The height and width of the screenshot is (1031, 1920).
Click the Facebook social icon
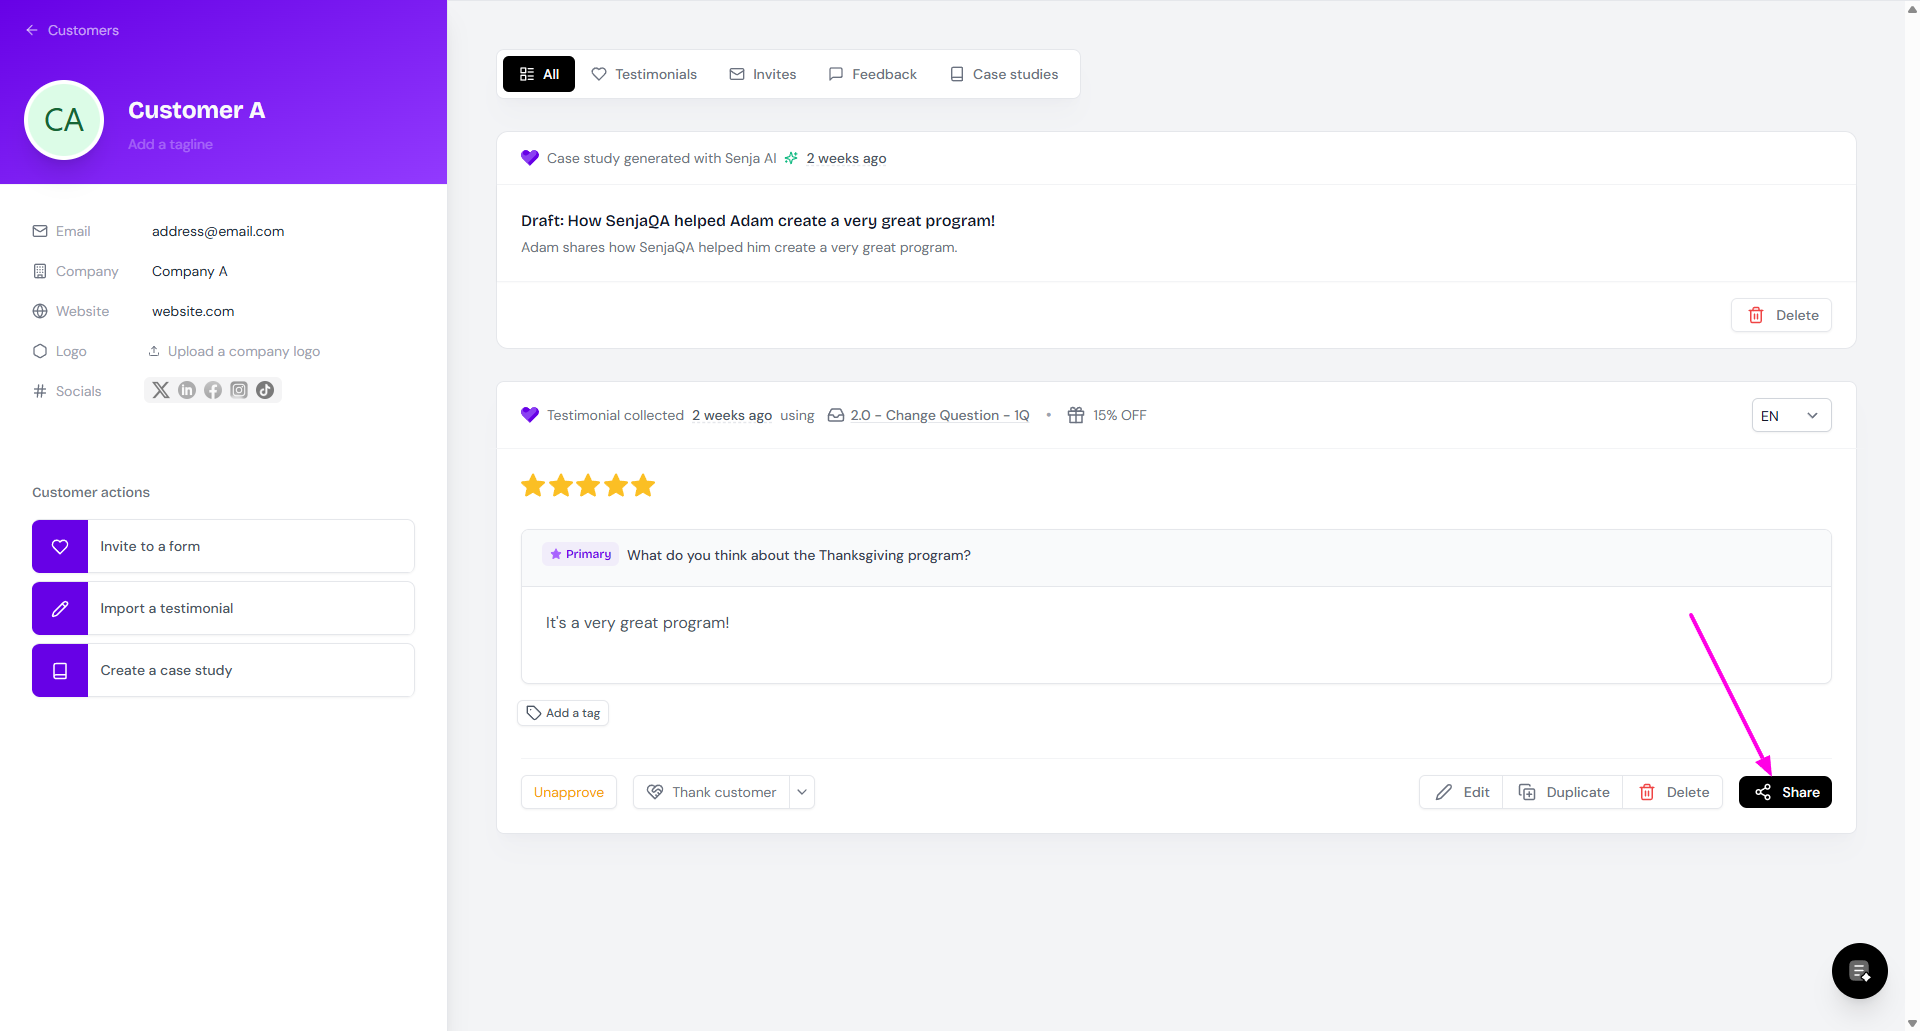pos(213,390)
